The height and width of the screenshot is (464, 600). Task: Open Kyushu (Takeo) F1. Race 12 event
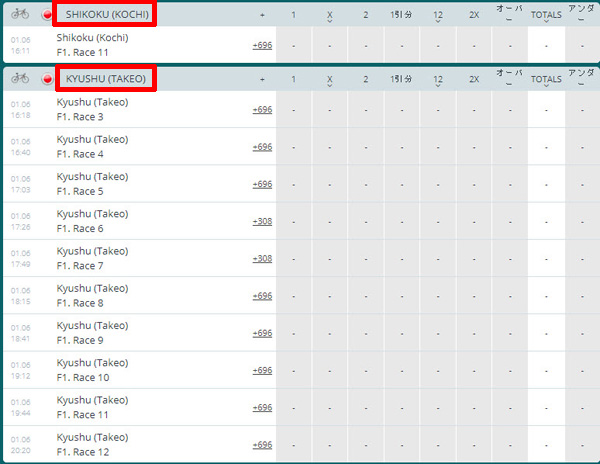(x=92, y=444)
